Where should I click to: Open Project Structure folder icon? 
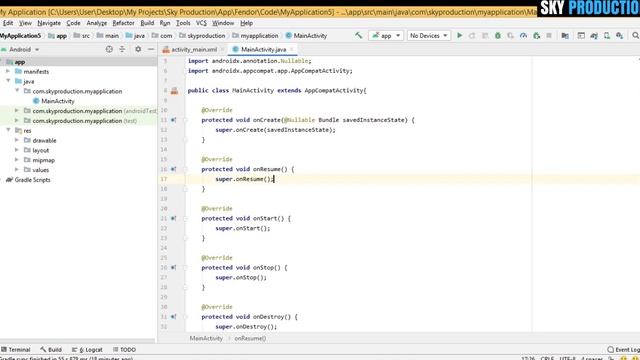565,36
